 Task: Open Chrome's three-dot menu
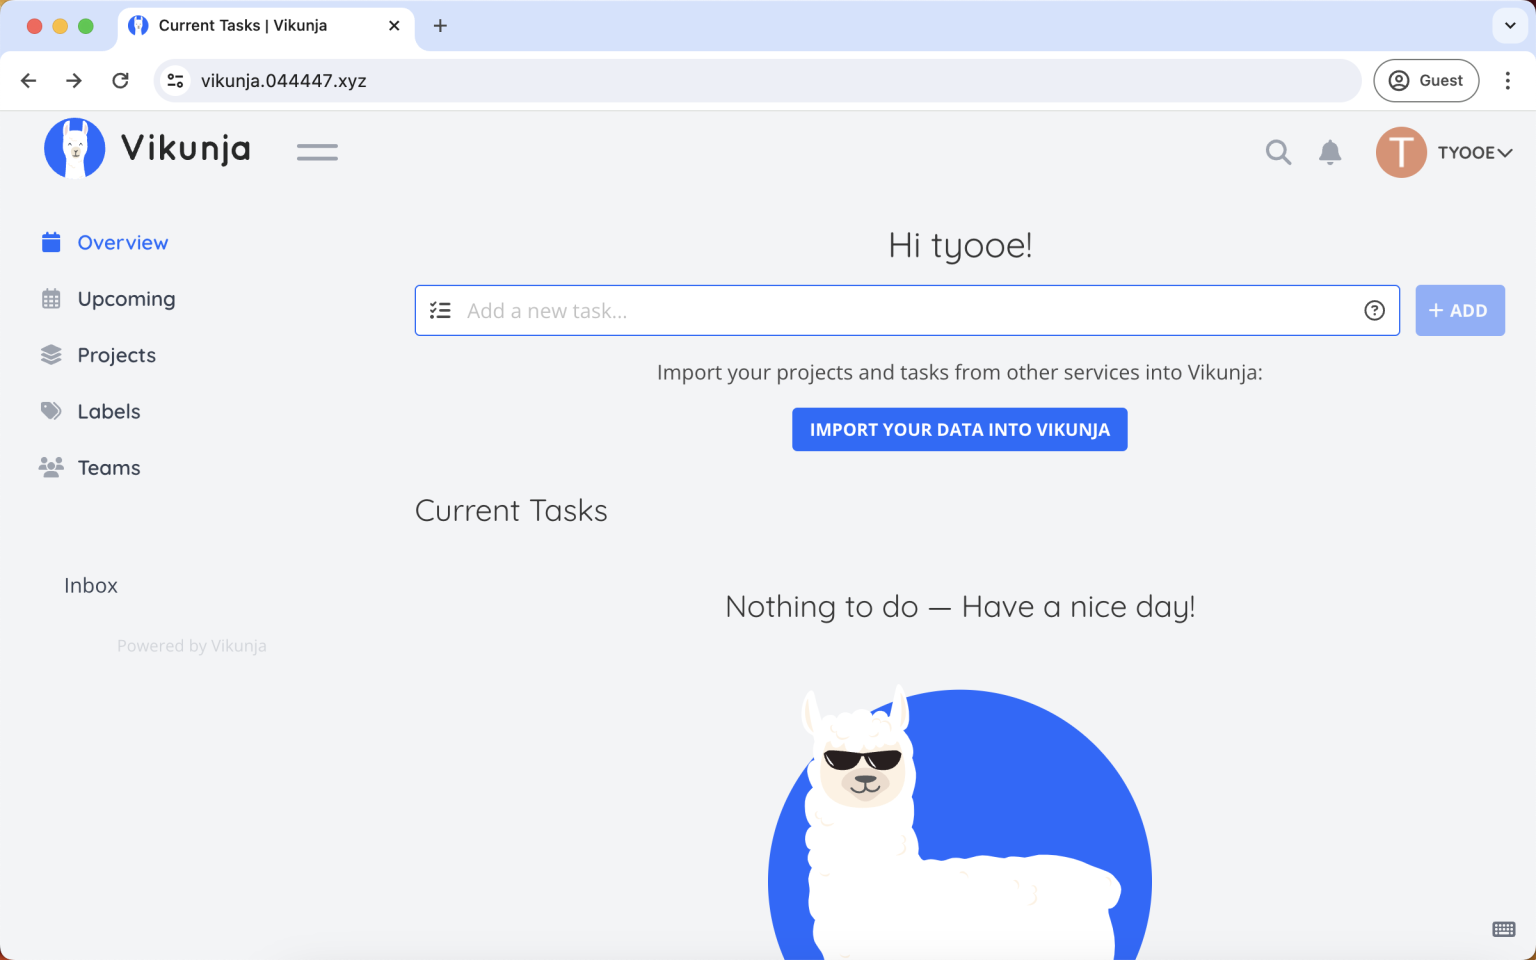[x=1508, y=80]
